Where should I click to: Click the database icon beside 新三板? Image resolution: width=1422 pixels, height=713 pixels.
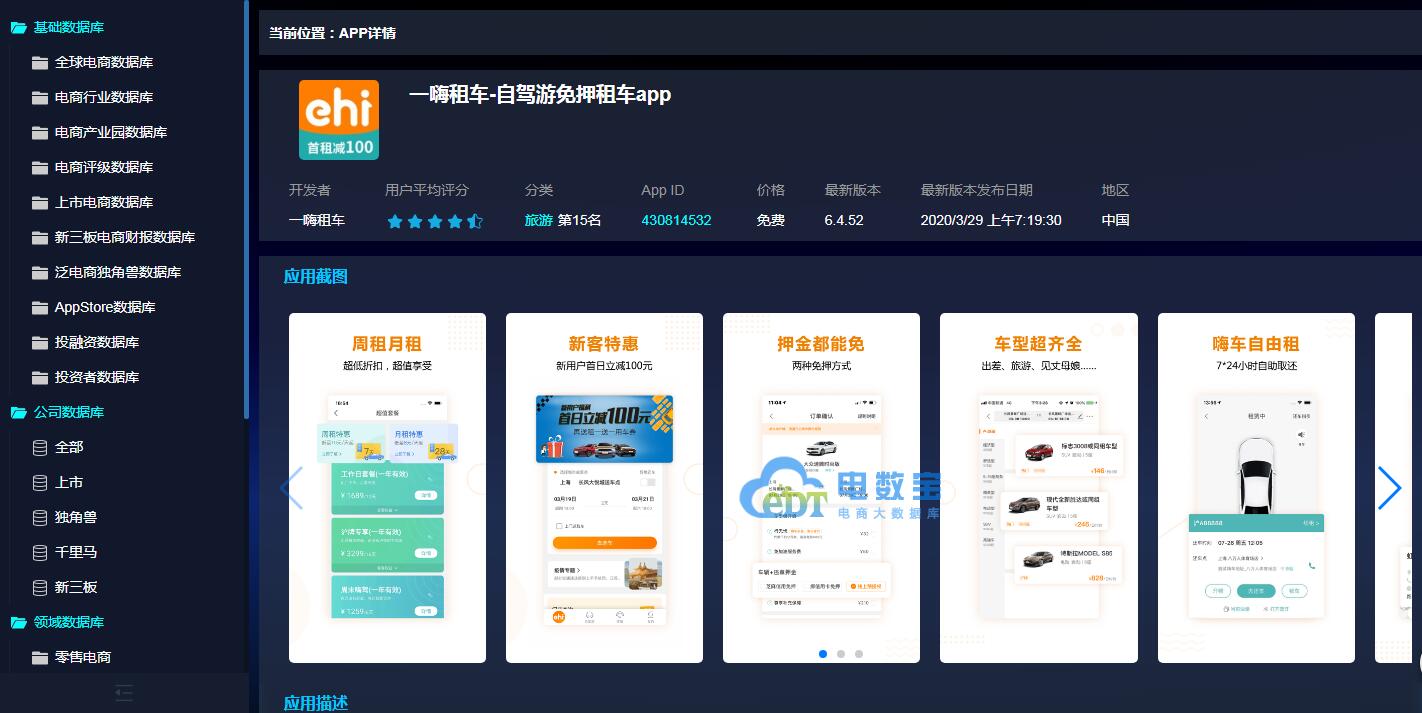tap(40, 588)
